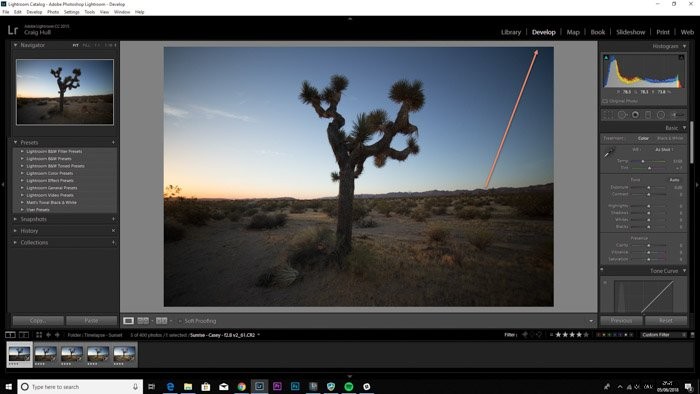The image size is (700, 394).
Task: Collapse the Histogram panel
Action: pyautogui.click(x=684, y=46)
